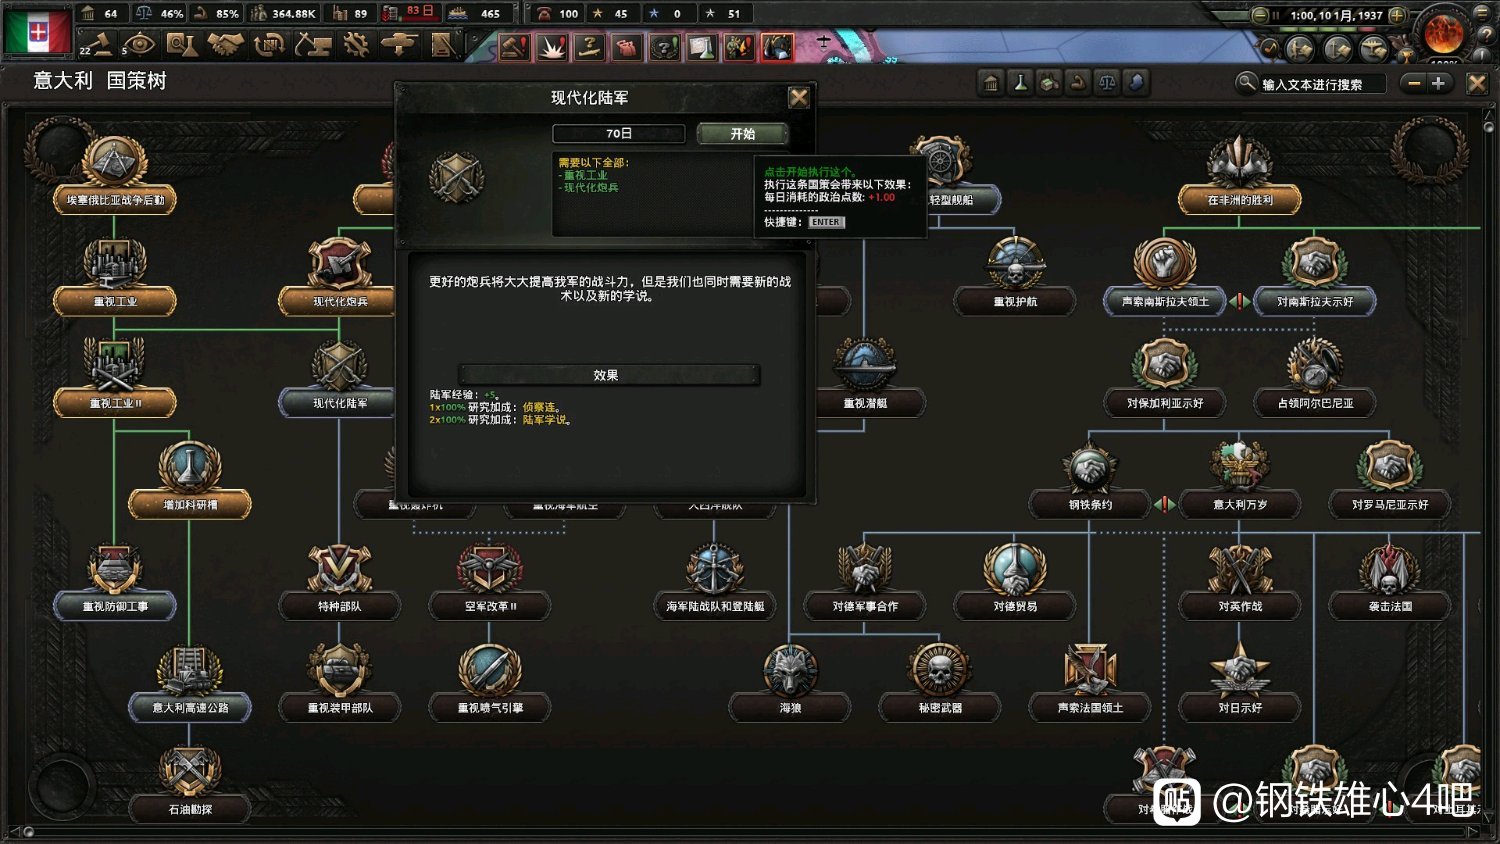The height and width of the screenshot is (844, 1500).
Task: Open the diplomacy handshake icon
Action: (x=225, y=44)
